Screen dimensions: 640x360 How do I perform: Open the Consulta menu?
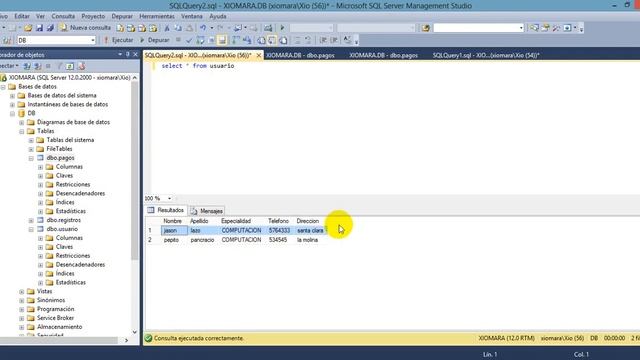[63, 16]
